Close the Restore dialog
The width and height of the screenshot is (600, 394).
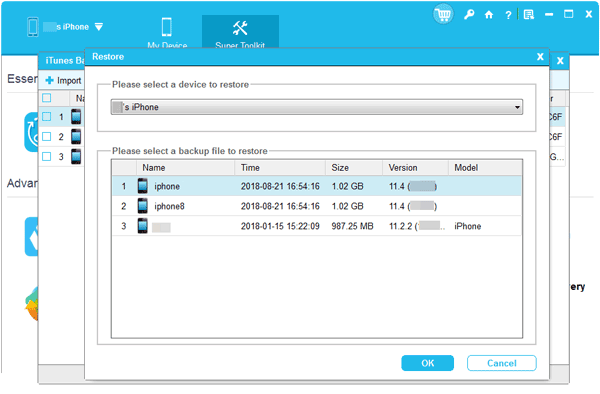[x=540, y=57]
